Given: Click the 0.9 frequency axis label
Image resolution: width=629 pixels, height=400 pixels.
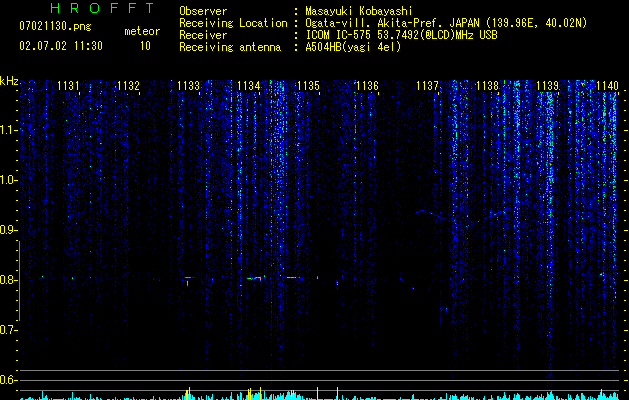Looking at the screenshot, I should (x=8, y=230).
